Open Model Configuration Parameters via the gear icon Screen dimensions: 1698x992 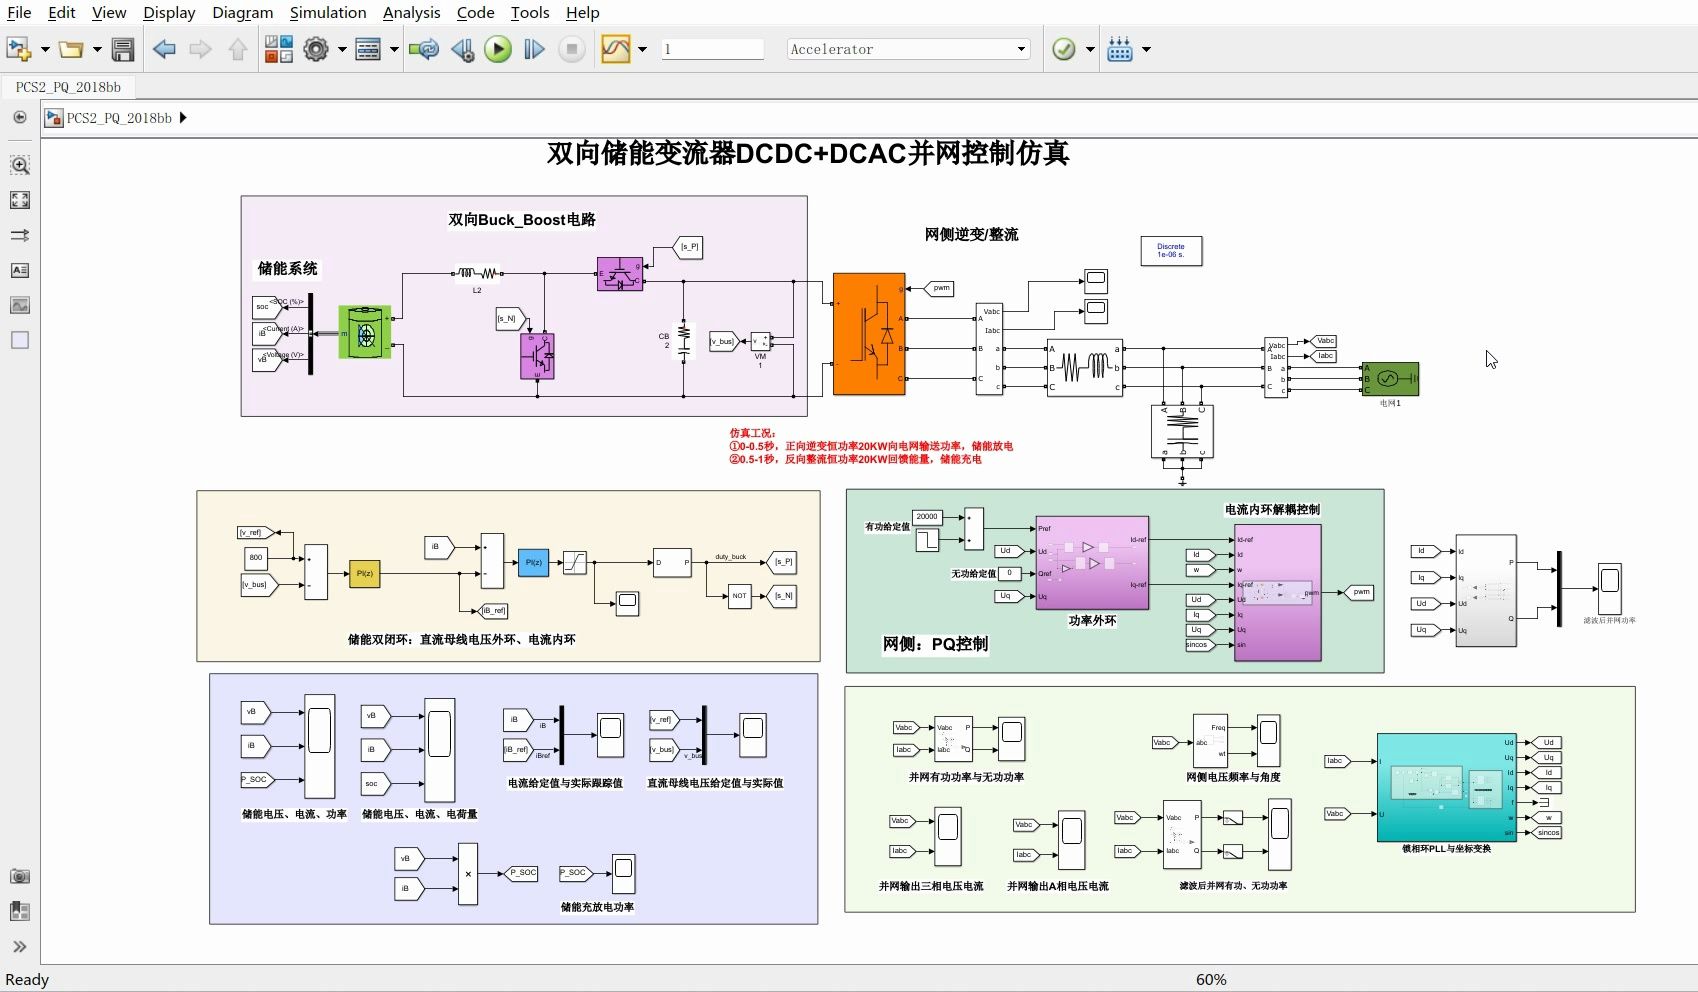(x=316, y=48)
